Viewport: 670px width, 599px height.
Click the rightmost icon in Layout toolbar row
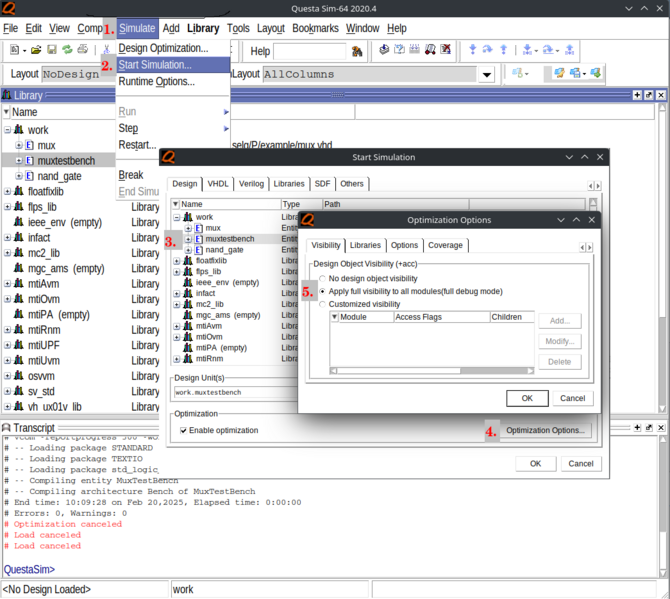pyautogui.click(x=596, y=73)
